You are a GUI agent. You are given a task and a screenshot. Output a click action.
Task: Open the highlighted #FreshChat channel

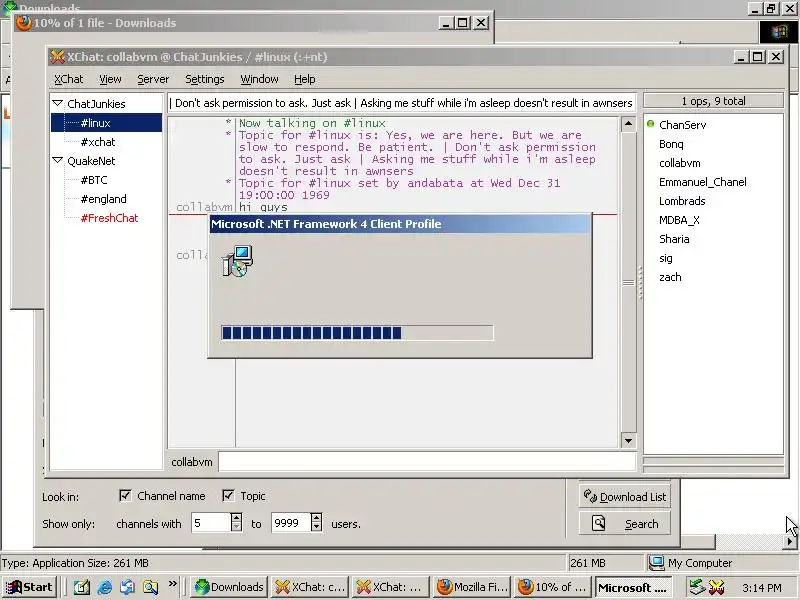coord(109,218)
